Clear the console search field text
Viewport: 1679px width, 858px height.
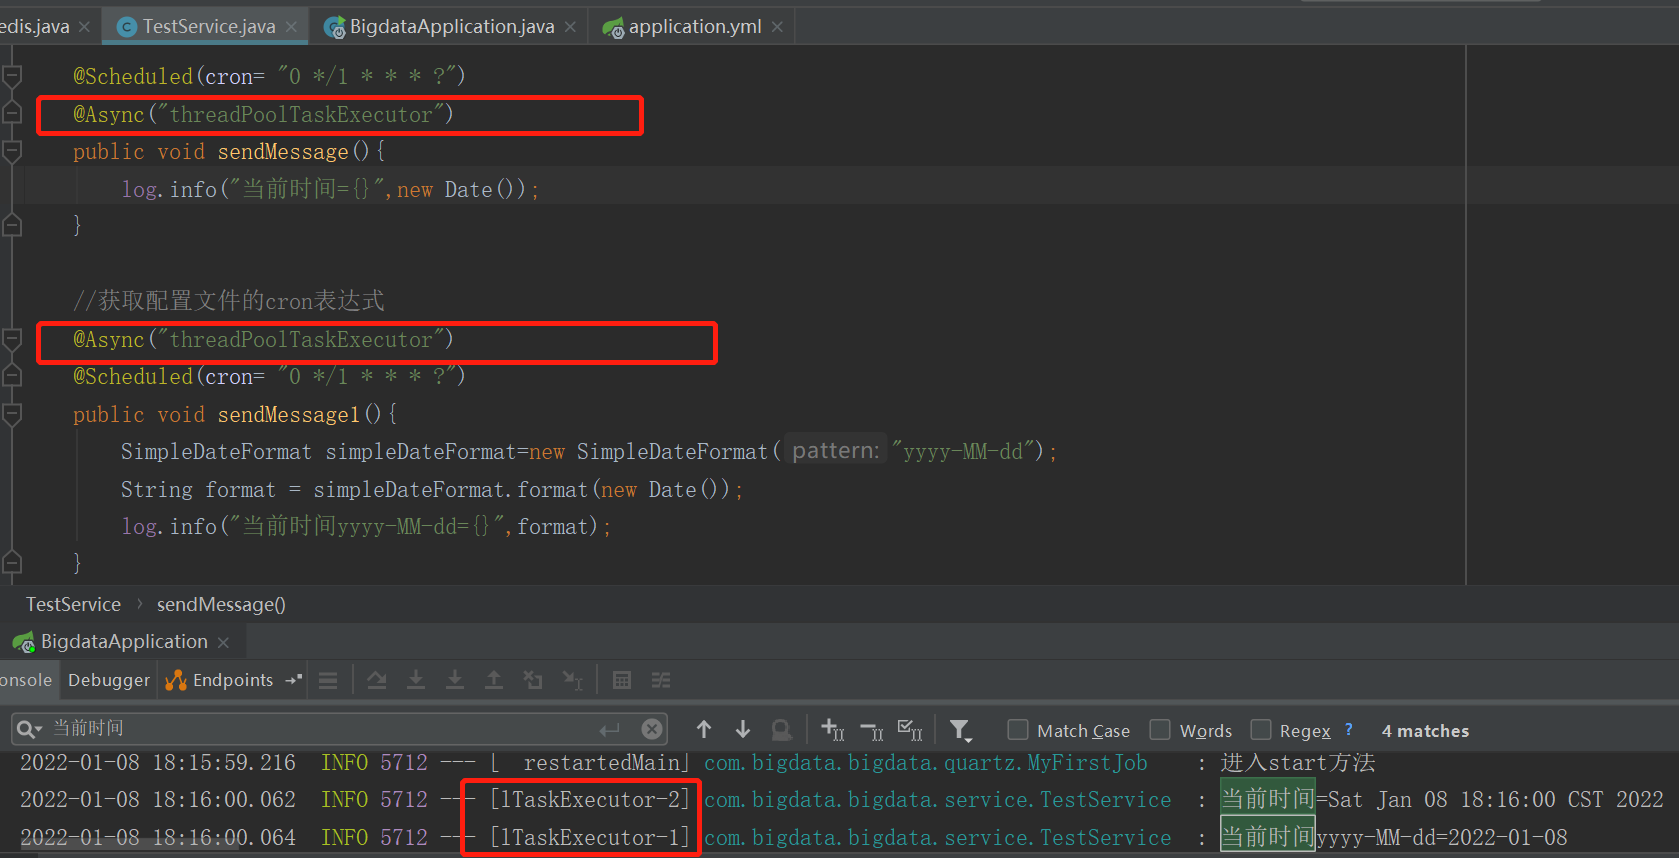tap(652, 729)
